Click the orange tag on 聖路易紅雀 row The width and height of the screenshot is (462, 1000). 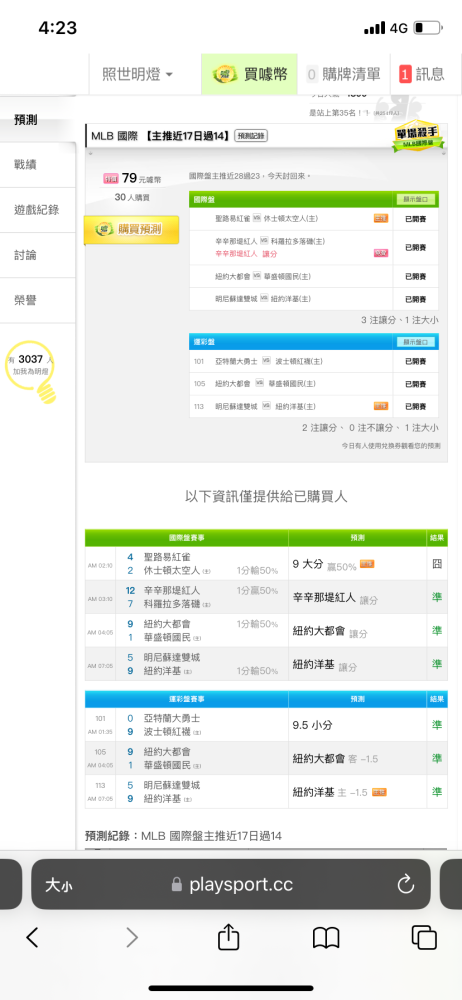tap(381, 219)
